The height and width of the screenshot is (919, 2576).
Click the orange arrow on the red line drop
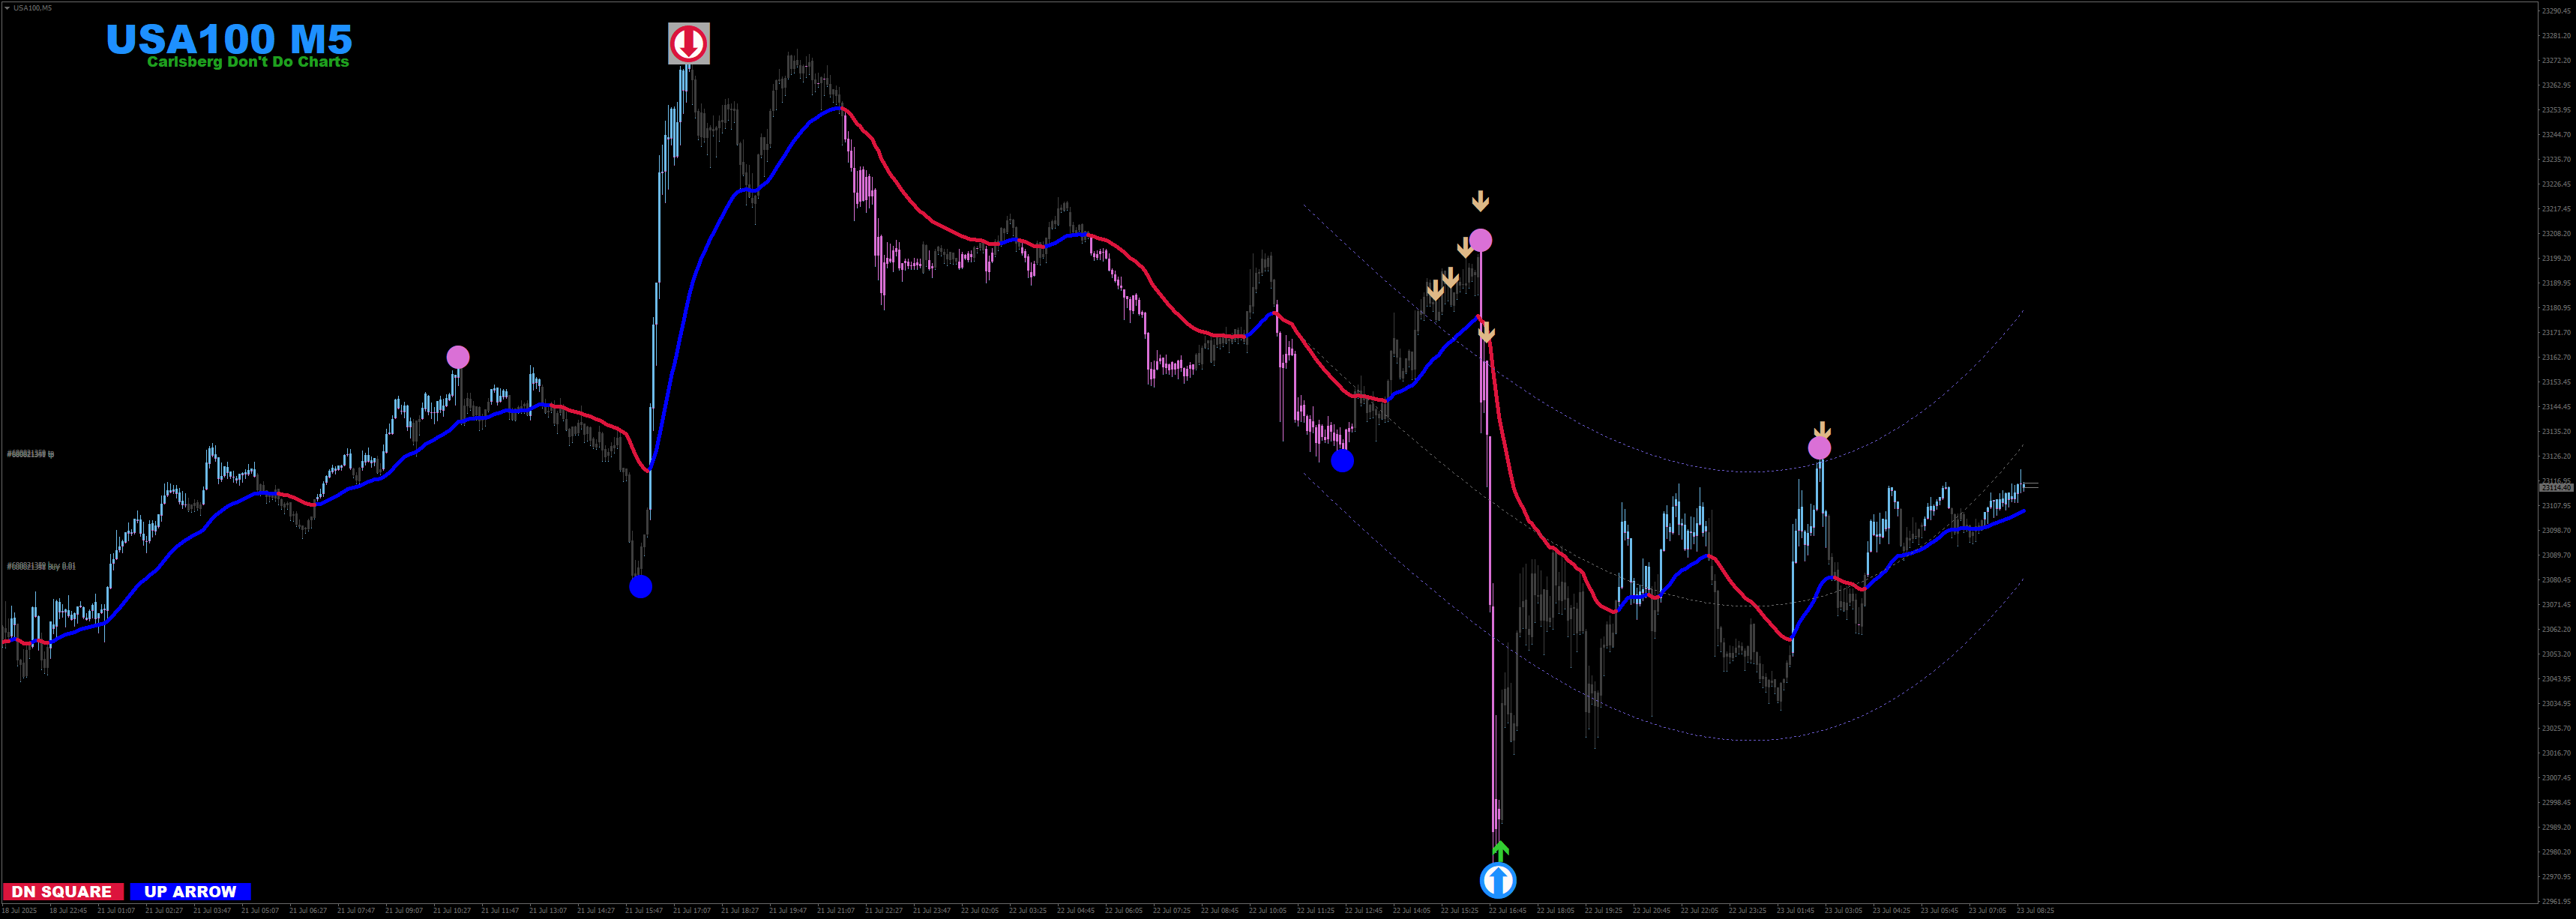click(x=1486, y=332)
